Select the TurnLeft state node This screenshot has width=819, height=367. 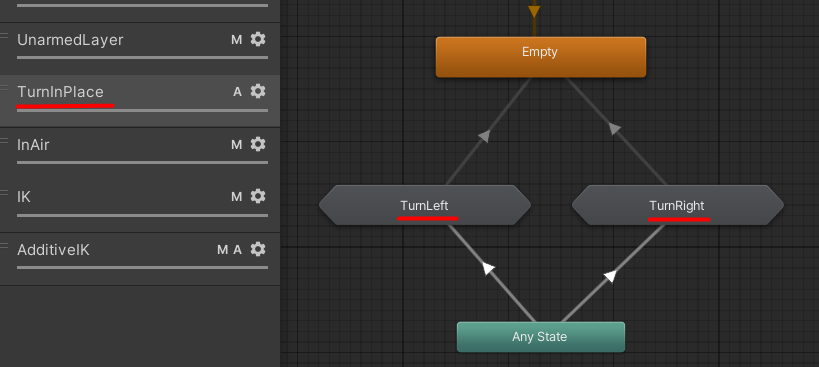point(425,205)
